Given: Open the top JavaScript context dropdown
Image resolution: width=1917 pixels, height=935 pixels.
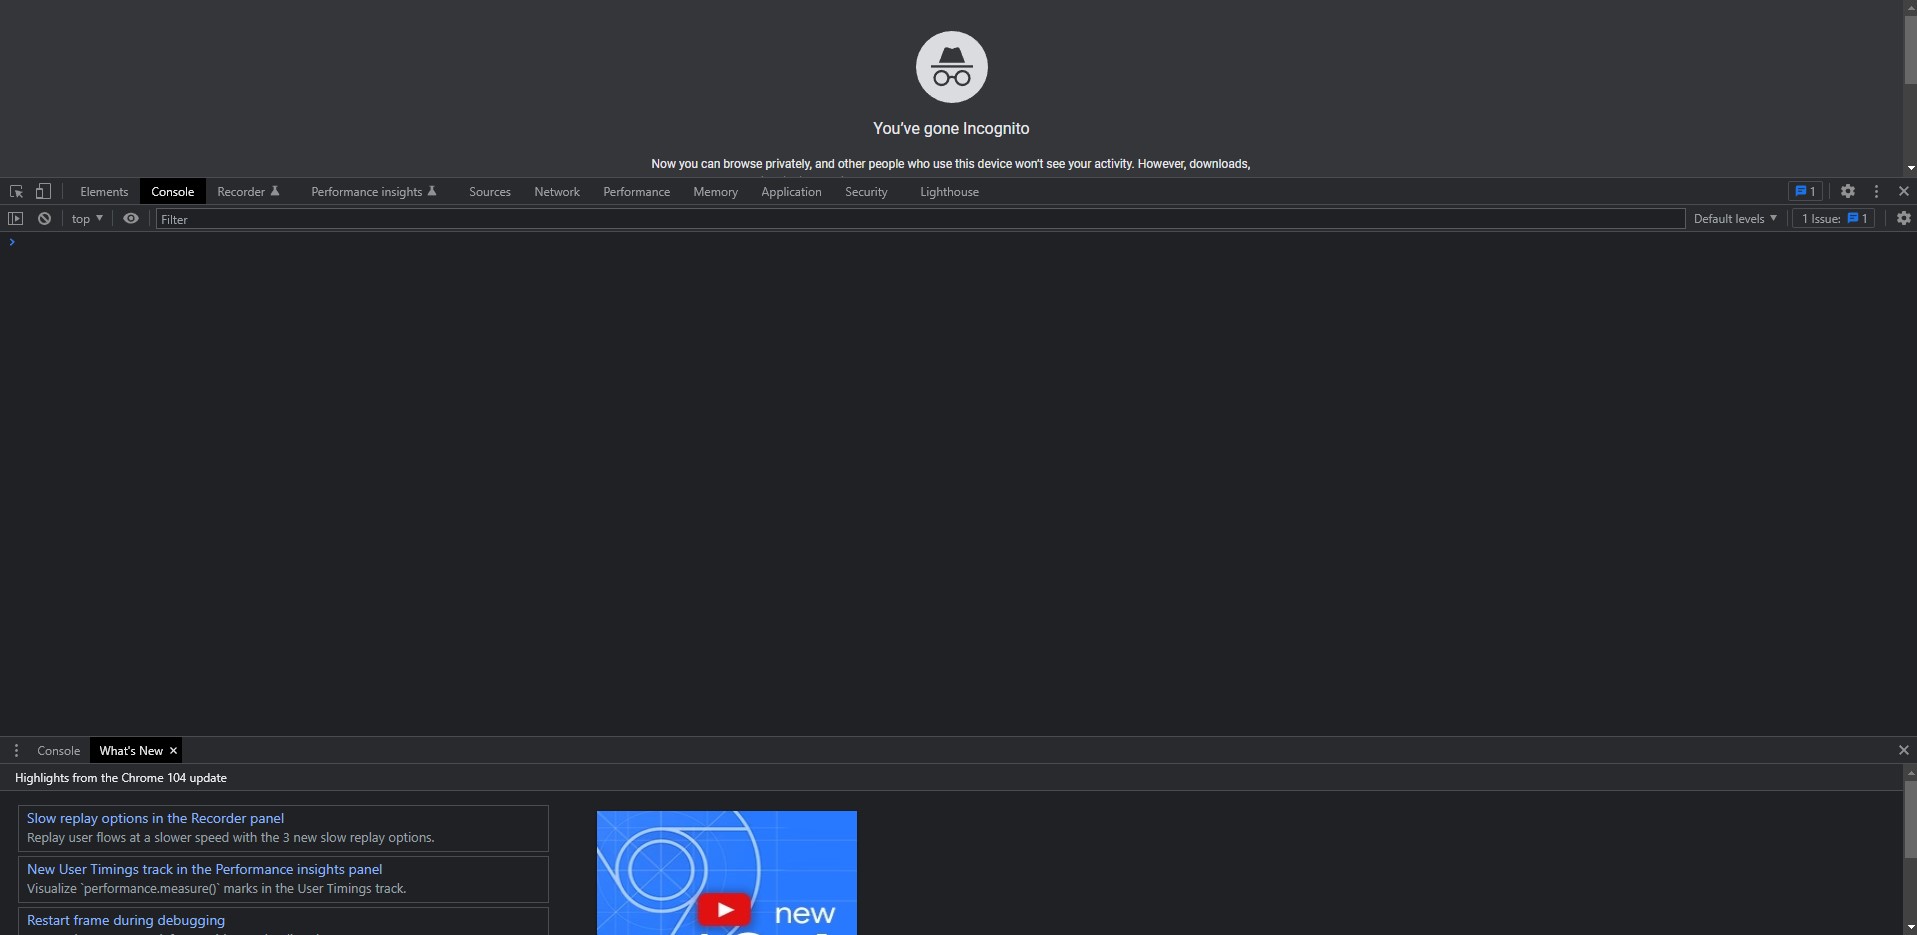Looking at the screenshot, I should pyautogui.click(x=87, y=219).
